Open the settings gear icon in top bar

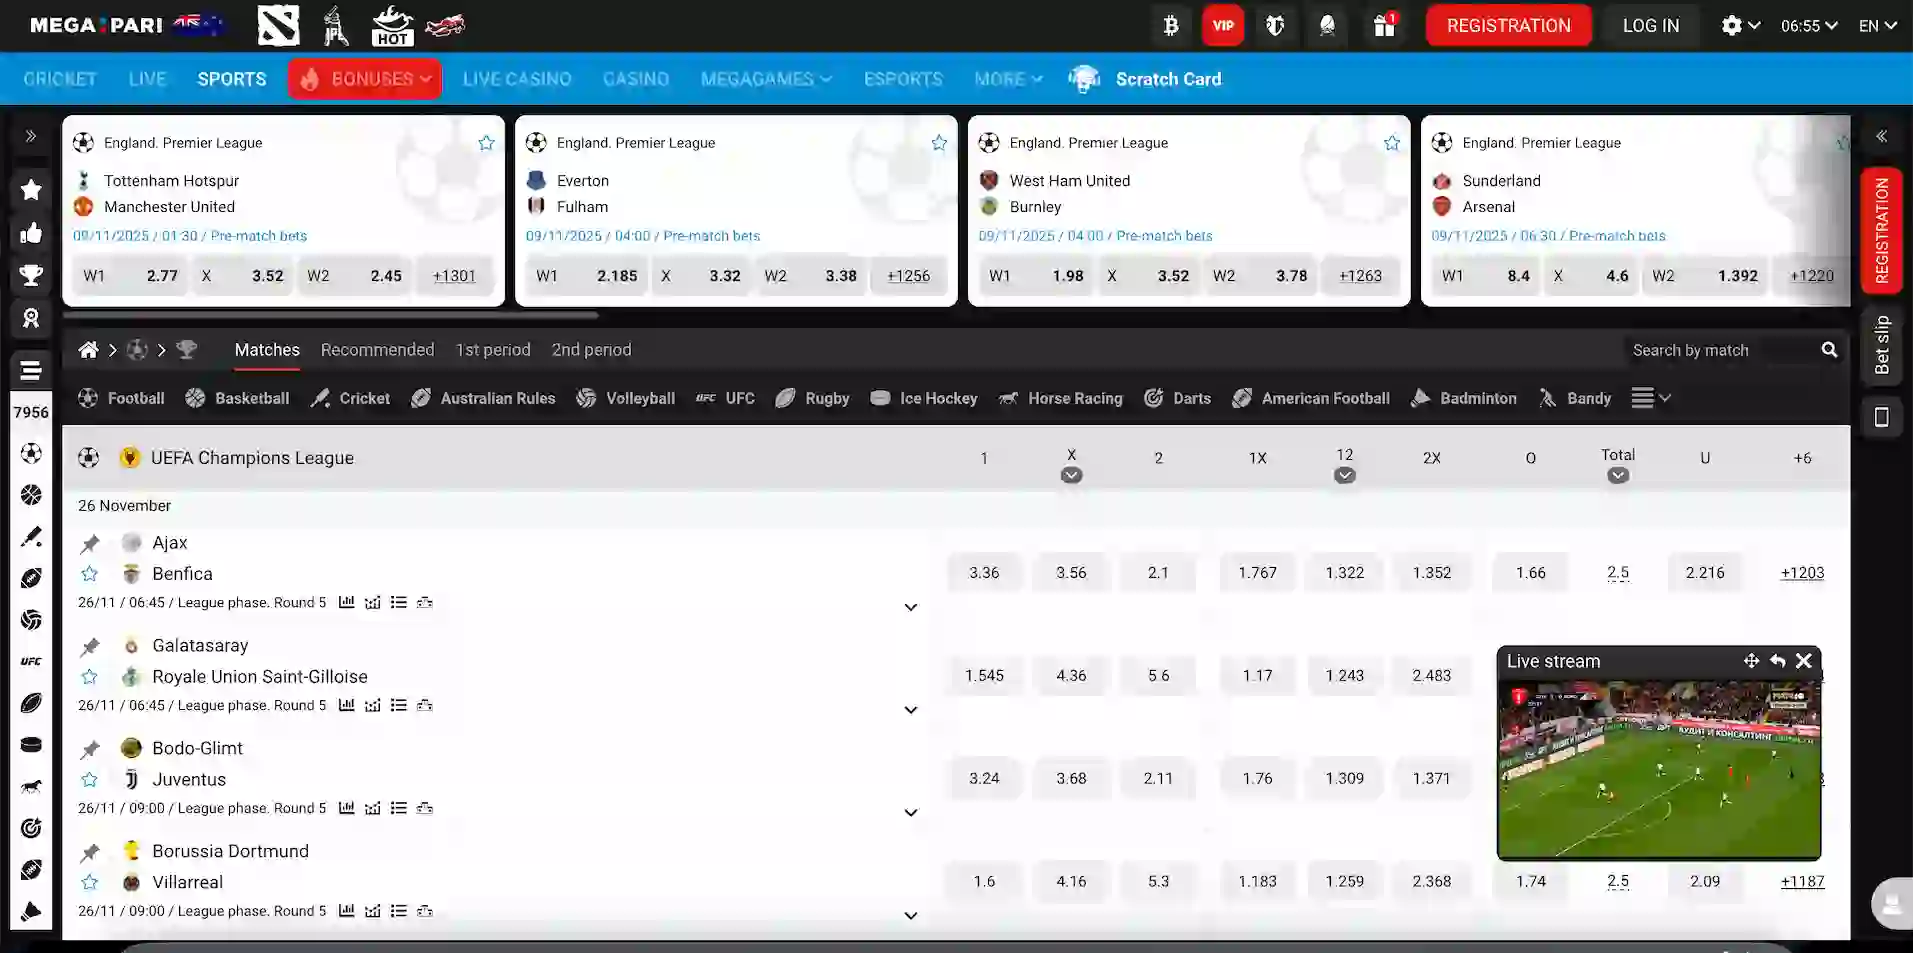click(1734, 25)
